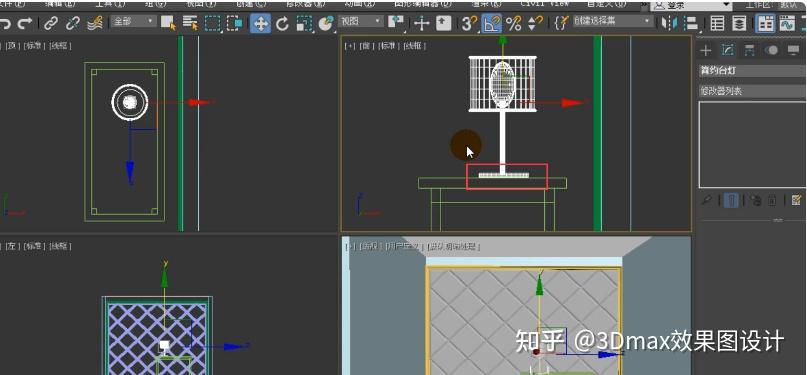Click the Mirror tool icon
Screen dimensions: 807x375
click(x=669, y=23)
